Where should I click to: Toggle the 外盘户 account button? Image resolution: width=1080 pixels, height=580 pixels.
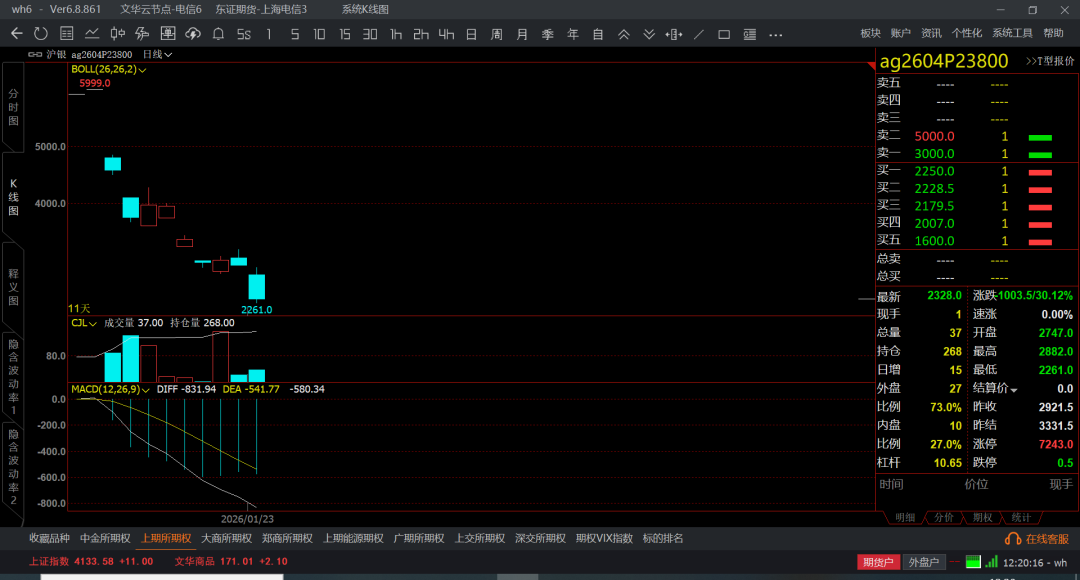point(924,562)
